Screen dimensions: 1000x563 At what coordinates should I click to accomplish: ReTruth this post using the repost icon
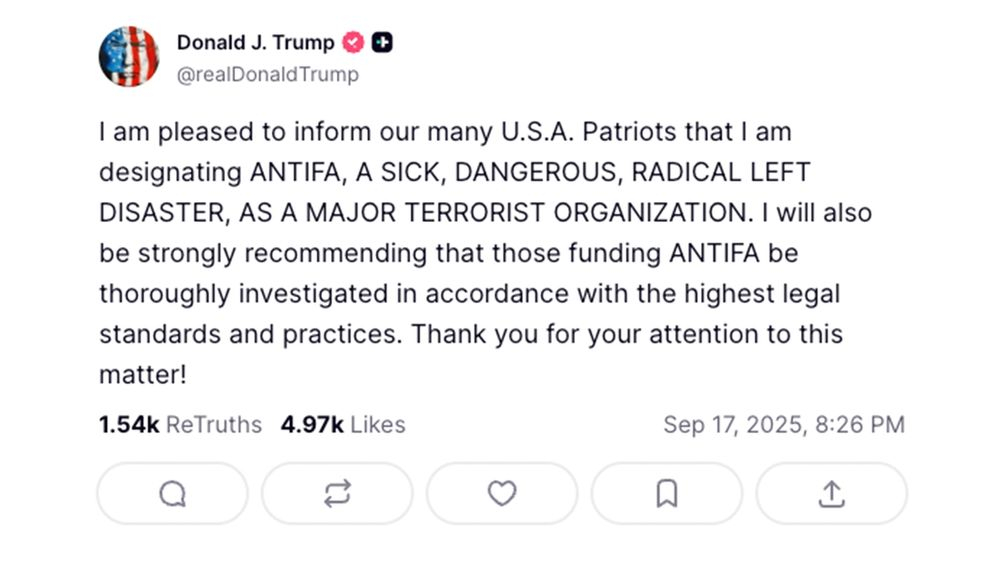(337, 494)
